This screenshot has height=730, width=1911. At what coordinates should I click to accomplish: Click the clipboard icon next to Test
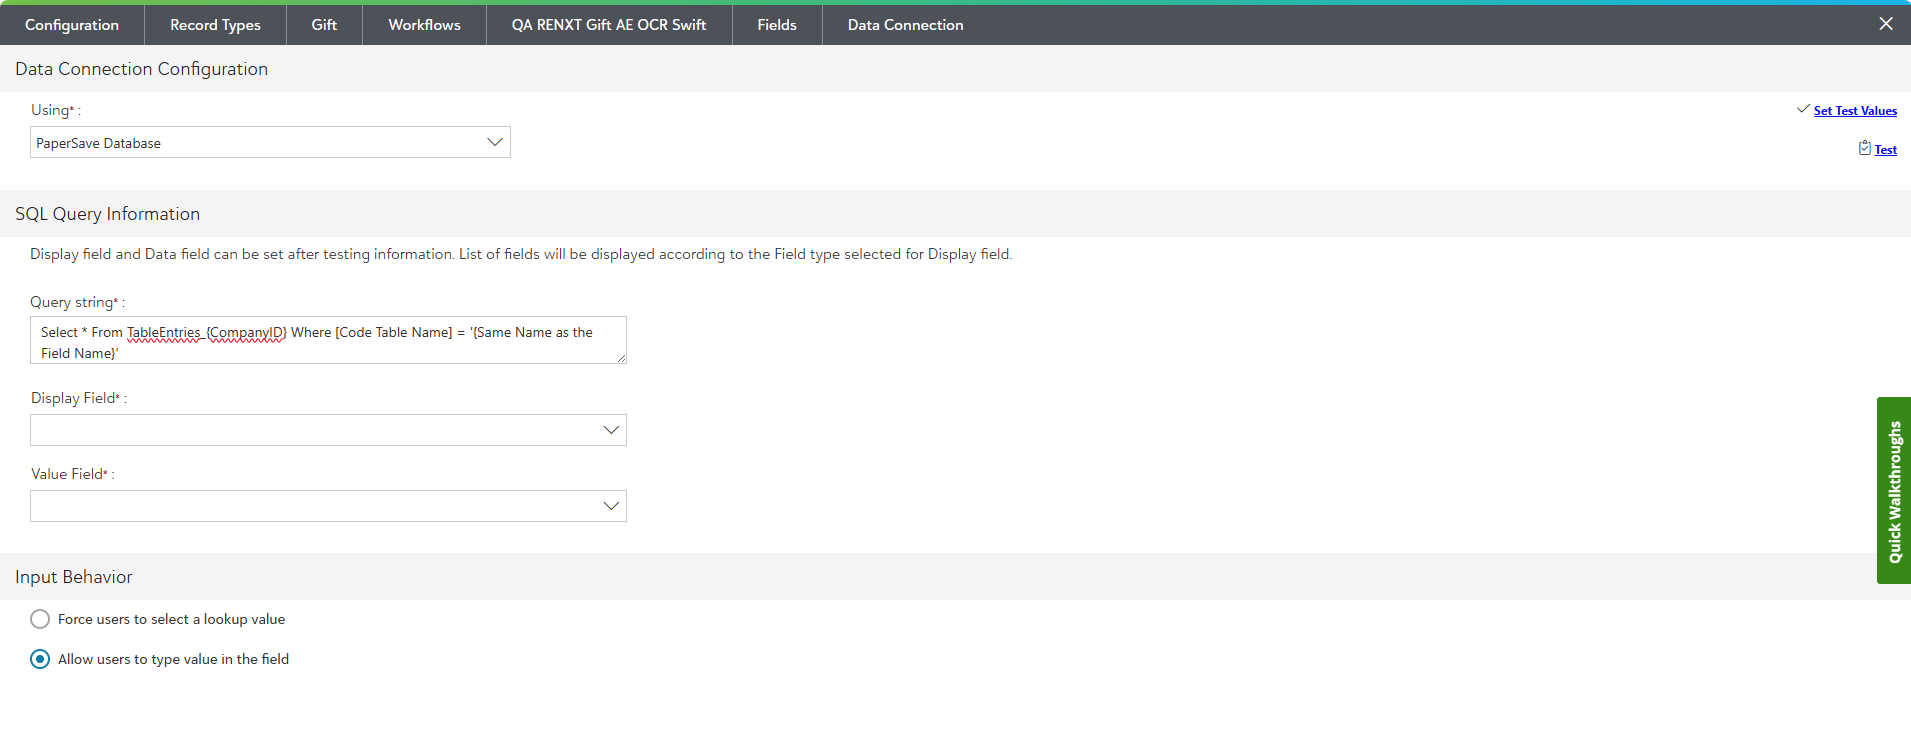point(1864,148)
